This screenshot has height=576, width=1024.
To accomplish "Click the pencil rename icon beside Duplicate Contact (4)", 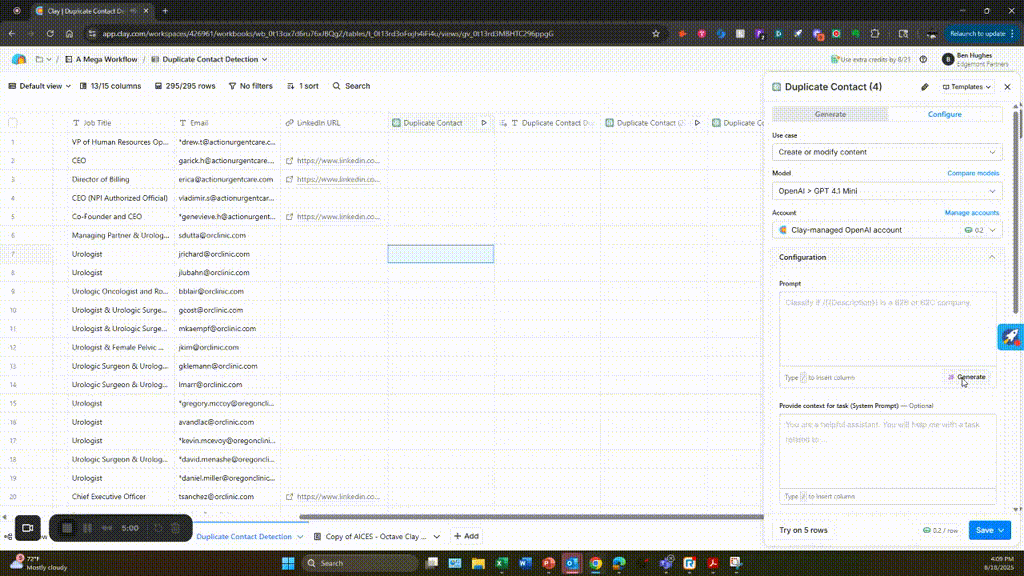I will pyautogui.click(x=925, y=87).
